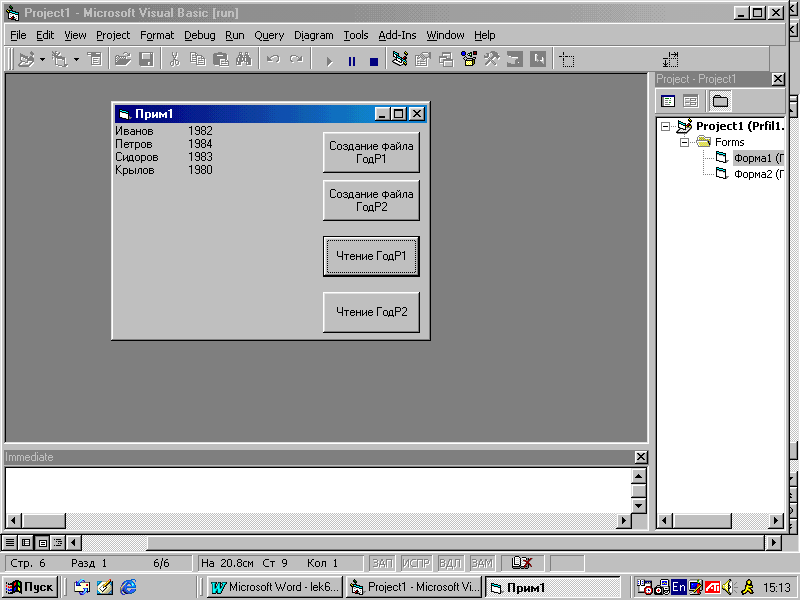Toggle the ИСПР status bar indicator

416,563
